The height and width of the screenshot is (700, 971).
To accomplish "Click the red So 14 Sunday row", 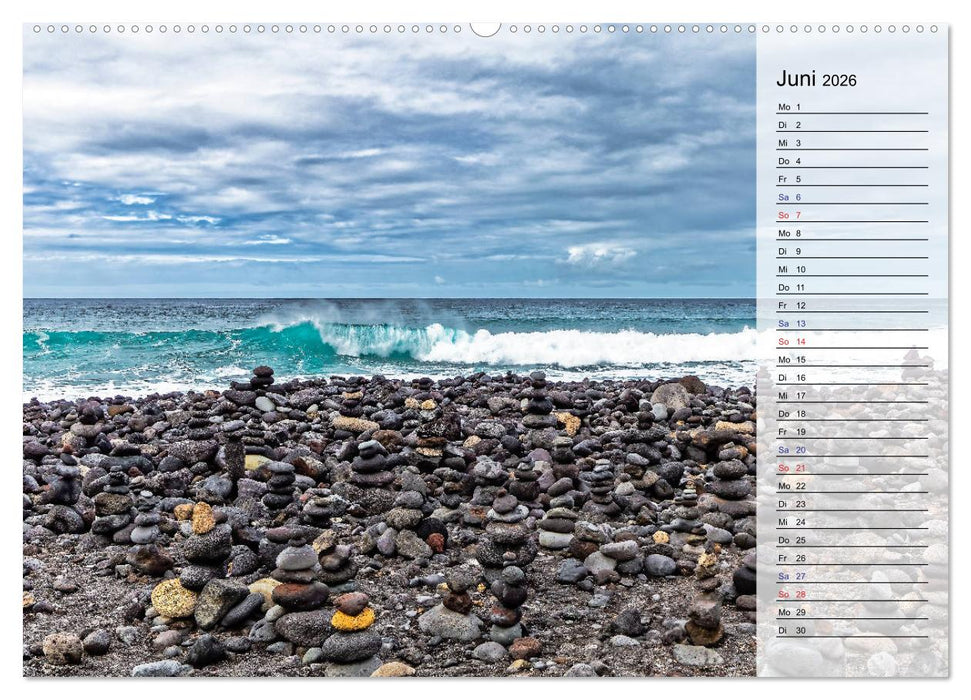I will [850, 341].
